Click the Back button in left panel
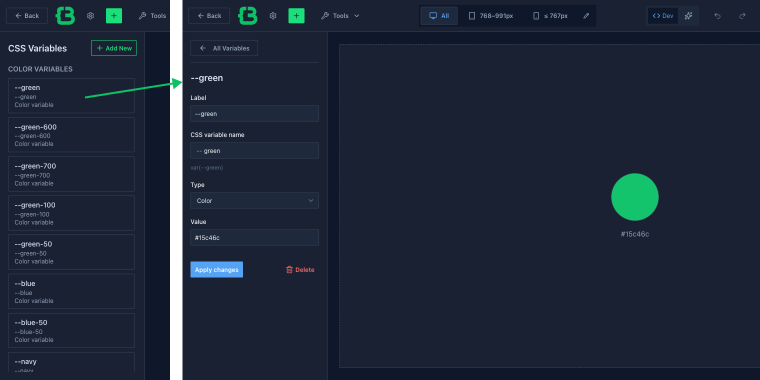Screen dimensions: 760x380 [27, 16]
